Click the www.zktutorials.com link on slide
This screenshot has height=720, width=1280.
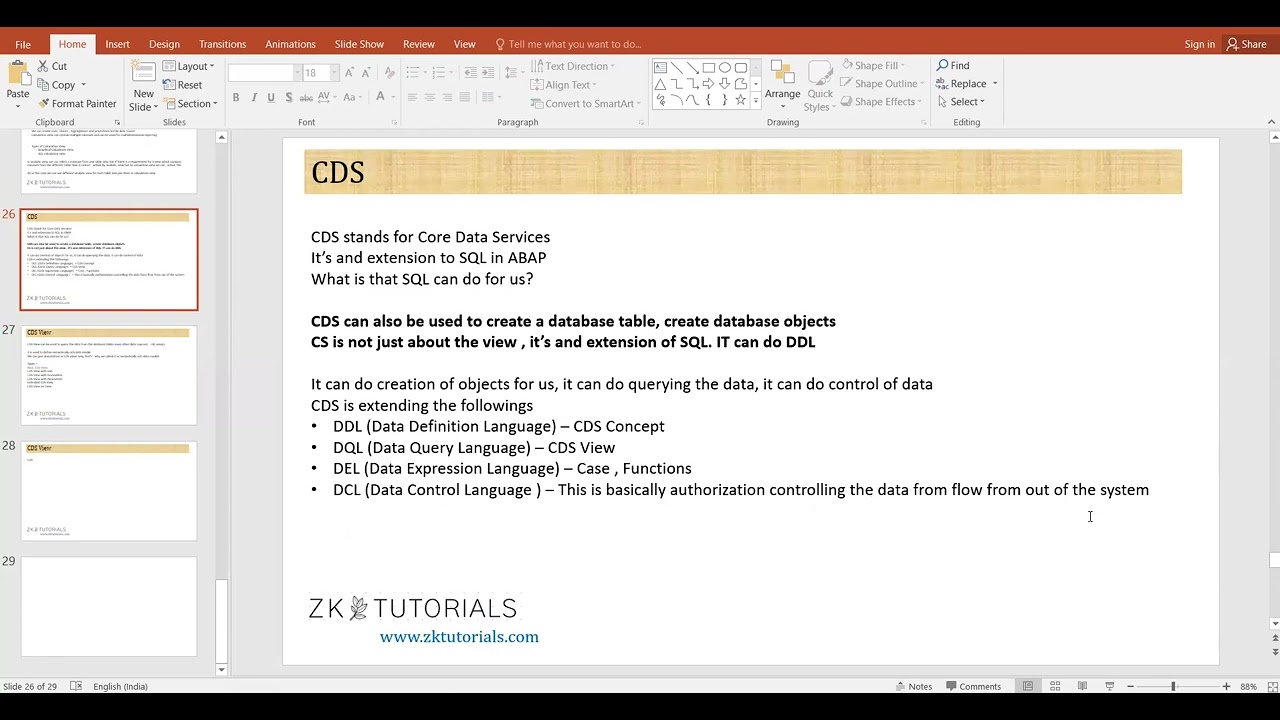459,637
